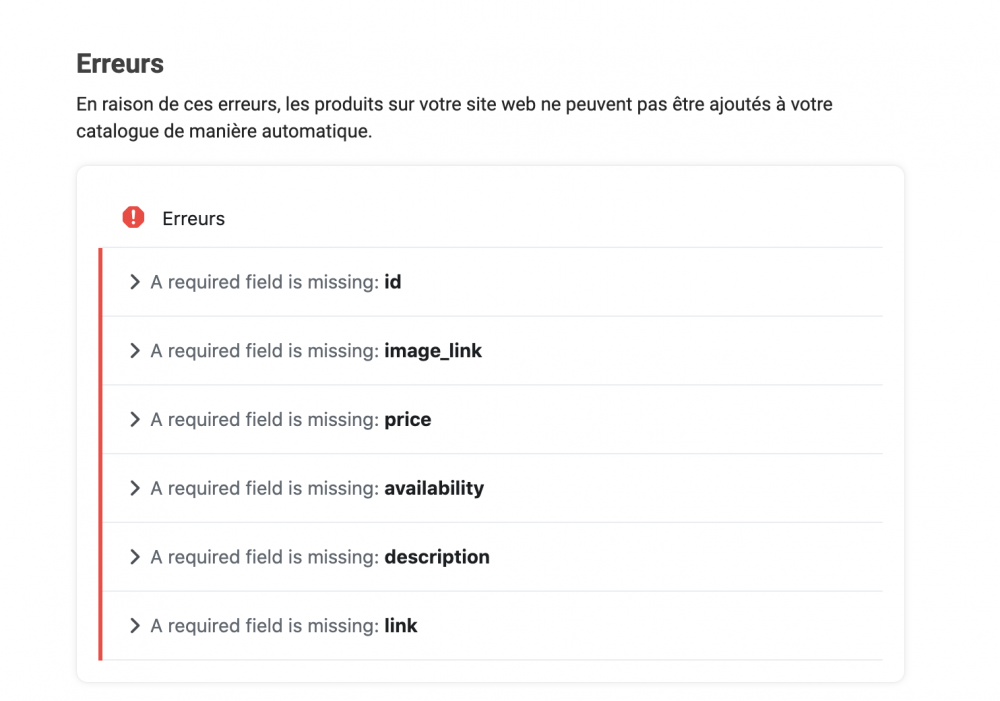Viewport: 1000px width, 701px height.
Task: Open the availability error chevron arrow
Action: [x=134, y=488]
